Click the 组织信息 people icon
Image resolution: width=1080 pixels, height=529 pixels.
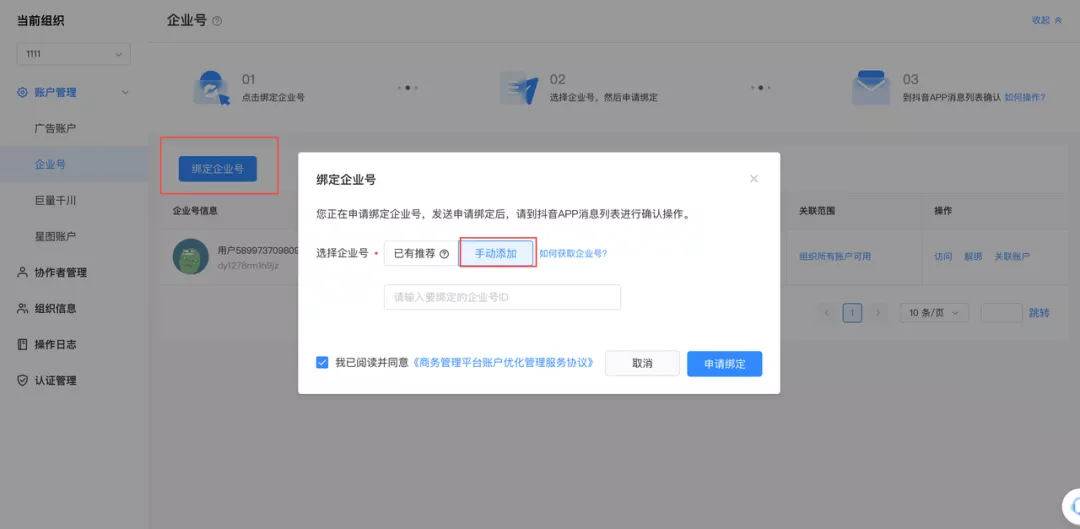coord(23,308)
